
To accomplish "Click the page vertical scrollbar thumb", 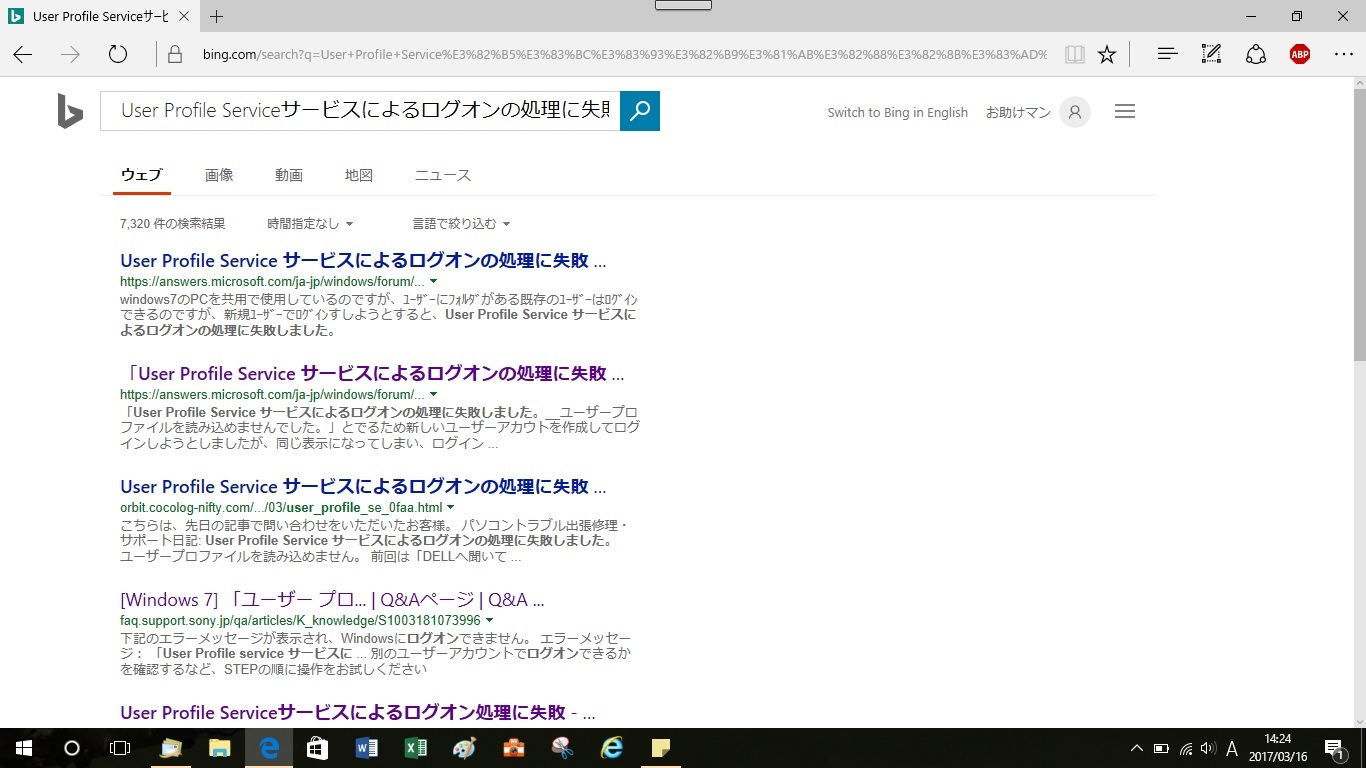I will coord(1359,226).
